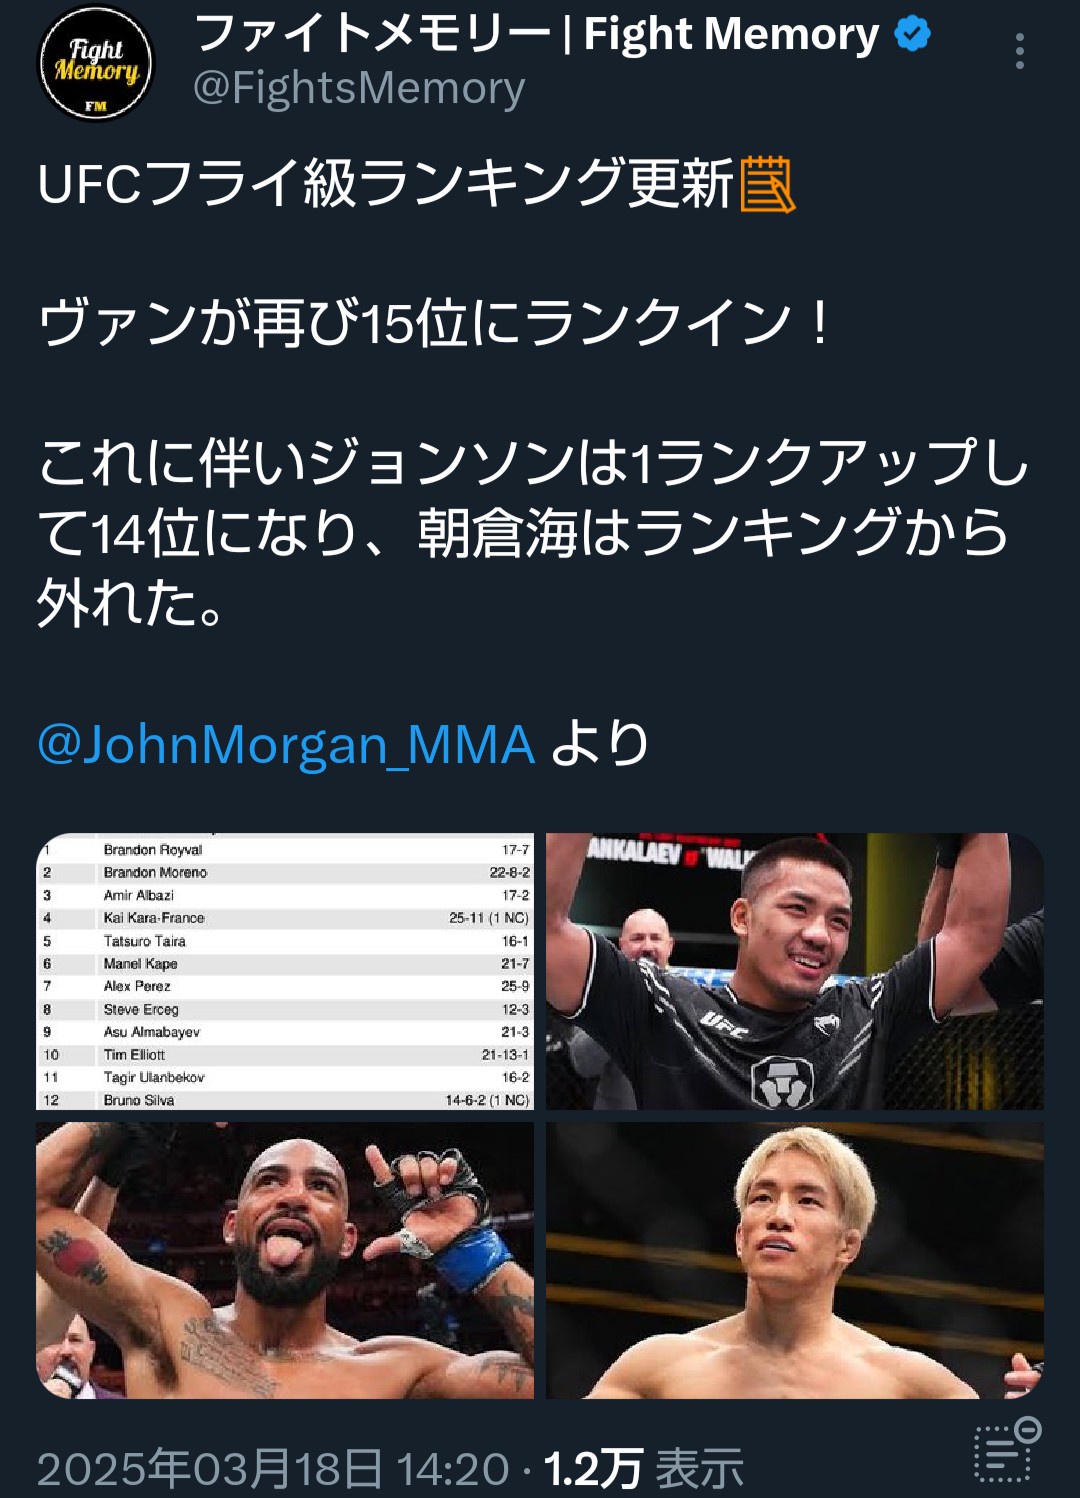1080x1498 pixels.
Task: Tap the Bruno Silva row in rankings image
Action: pyautogui.click(x=285, y=1099)
